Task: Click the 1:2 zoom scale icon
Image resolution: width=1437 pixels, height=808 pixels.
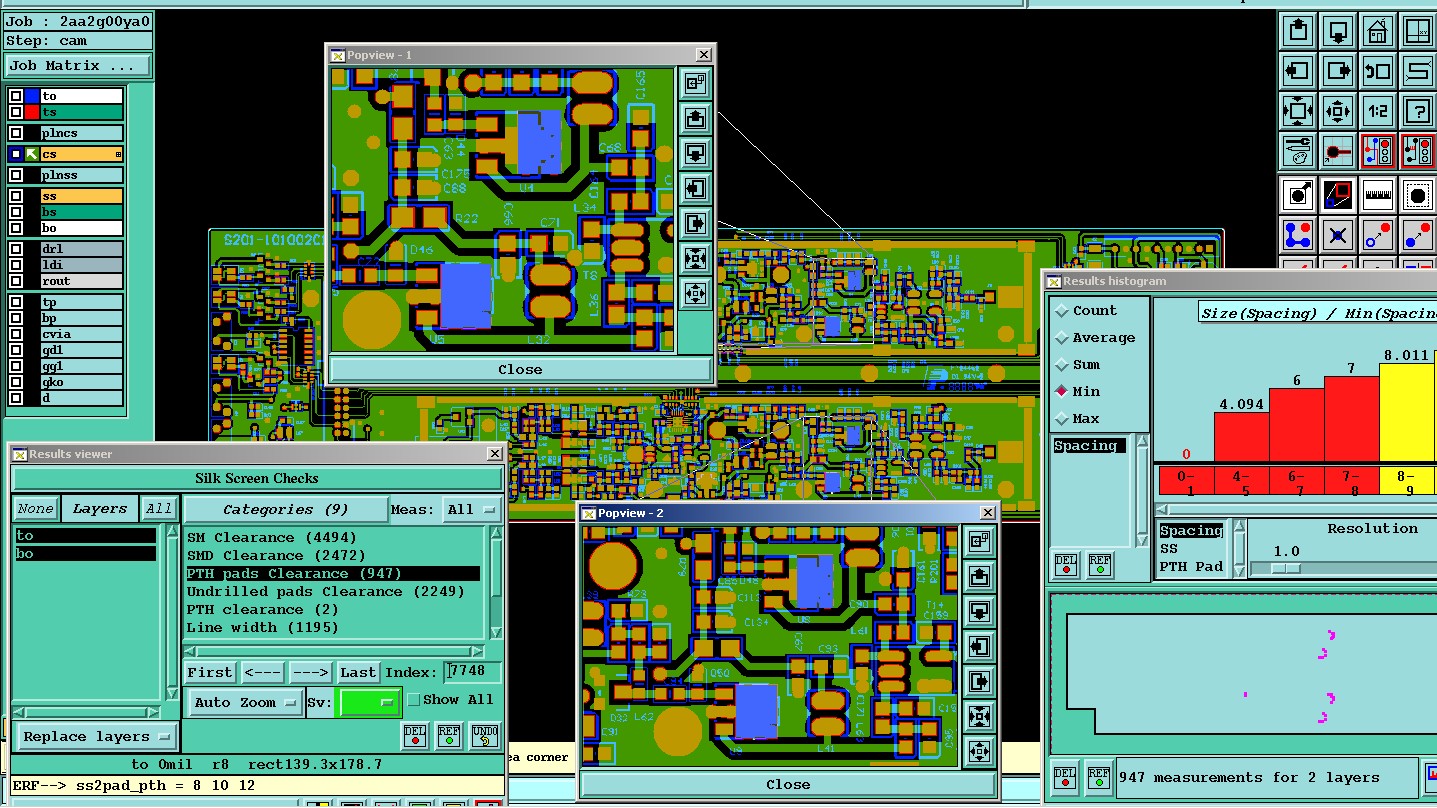Action: click(x=1378, y=110)
